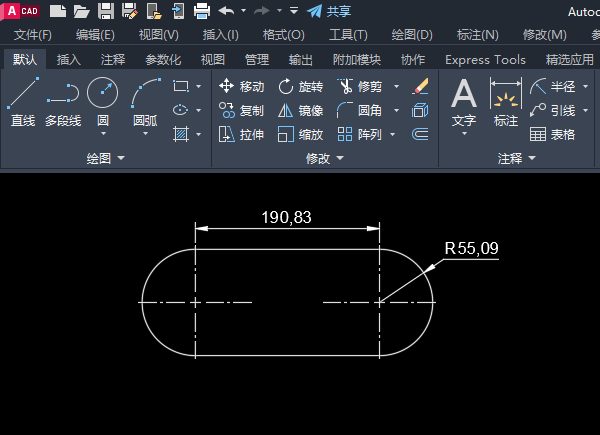Click the Redo arrow
600x435 pixels.
(262, 11)
